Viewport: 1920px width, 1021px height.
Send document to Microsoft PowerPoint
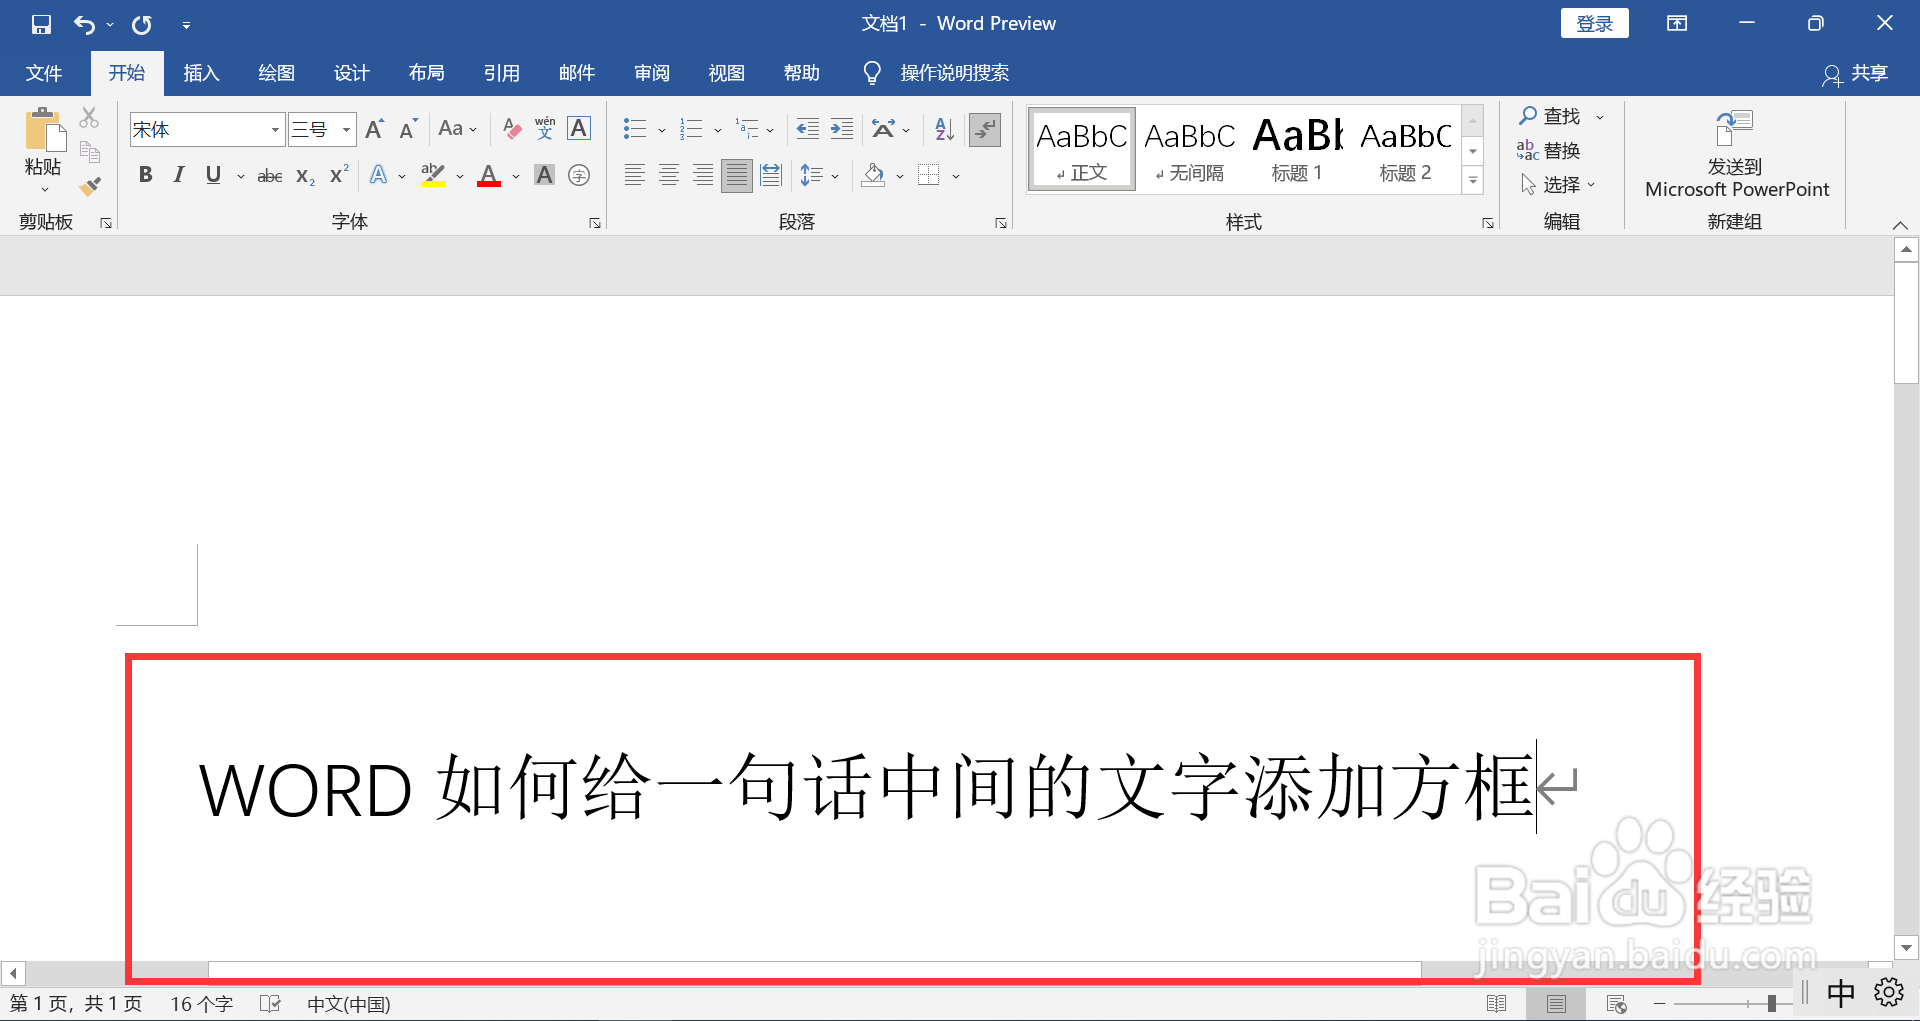pos(1736,154)
